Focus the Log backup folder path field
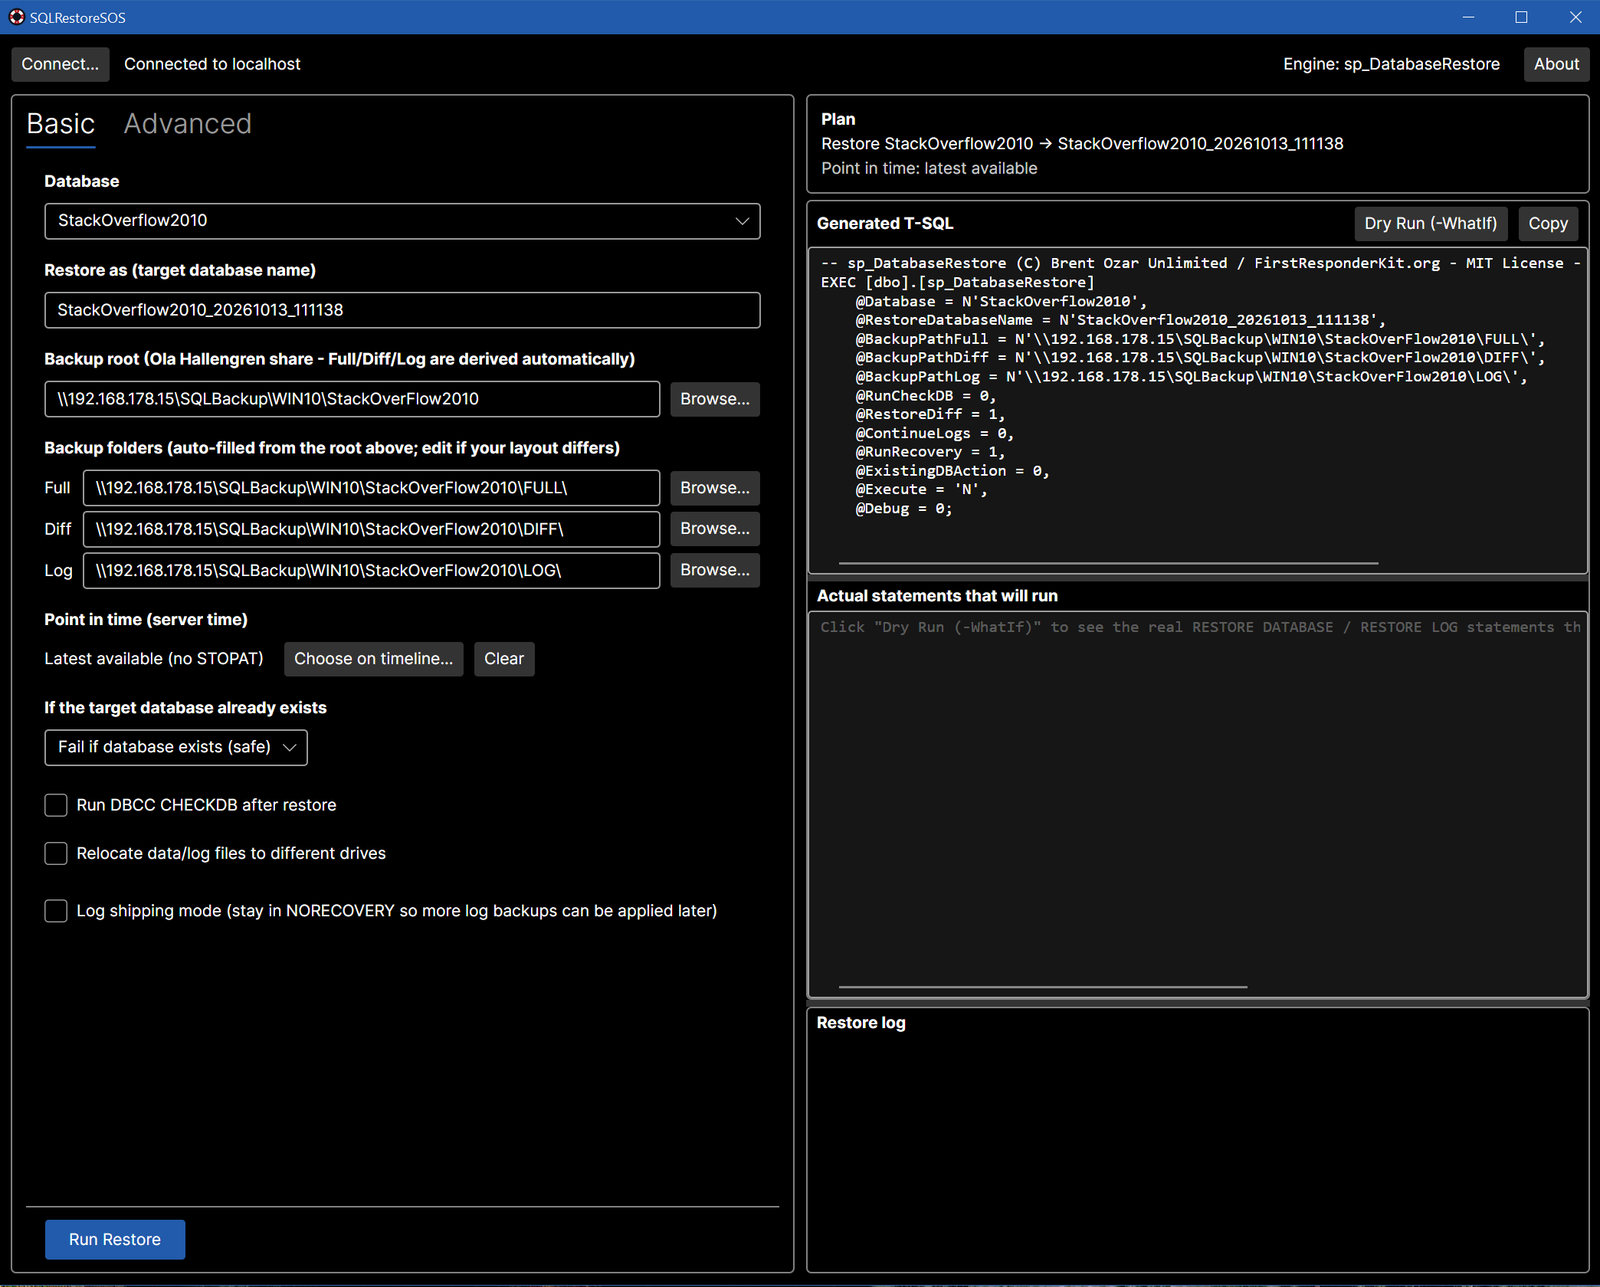This screenshot has height=1287, width=1600. tap(371, 570)
